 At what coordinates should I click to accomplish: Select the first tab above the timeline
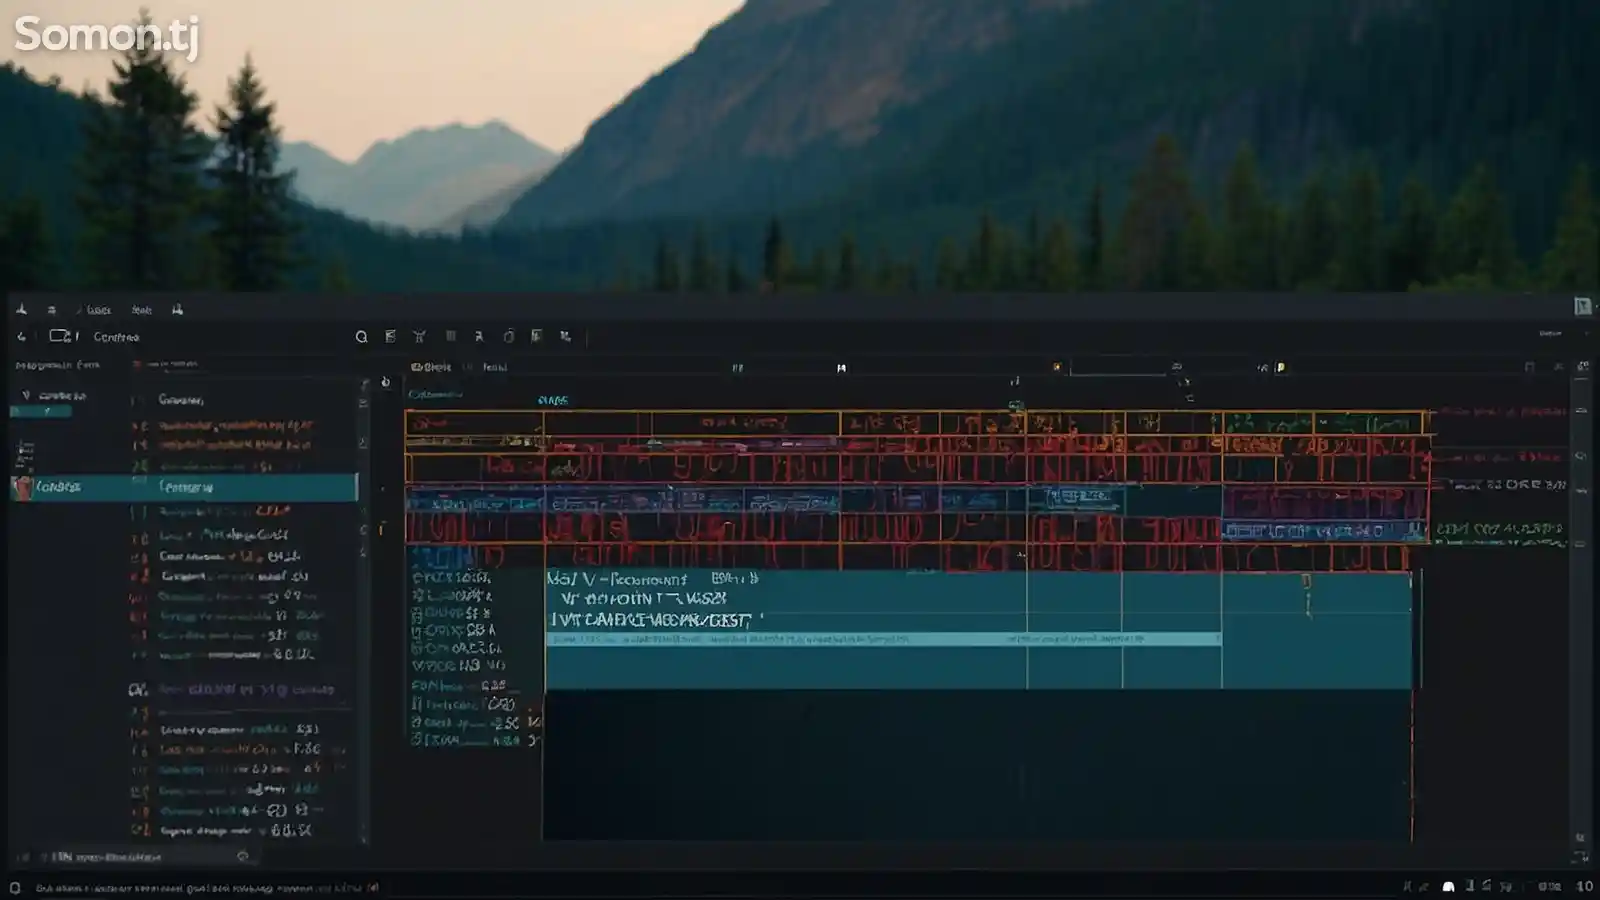(x=431, y=367)
